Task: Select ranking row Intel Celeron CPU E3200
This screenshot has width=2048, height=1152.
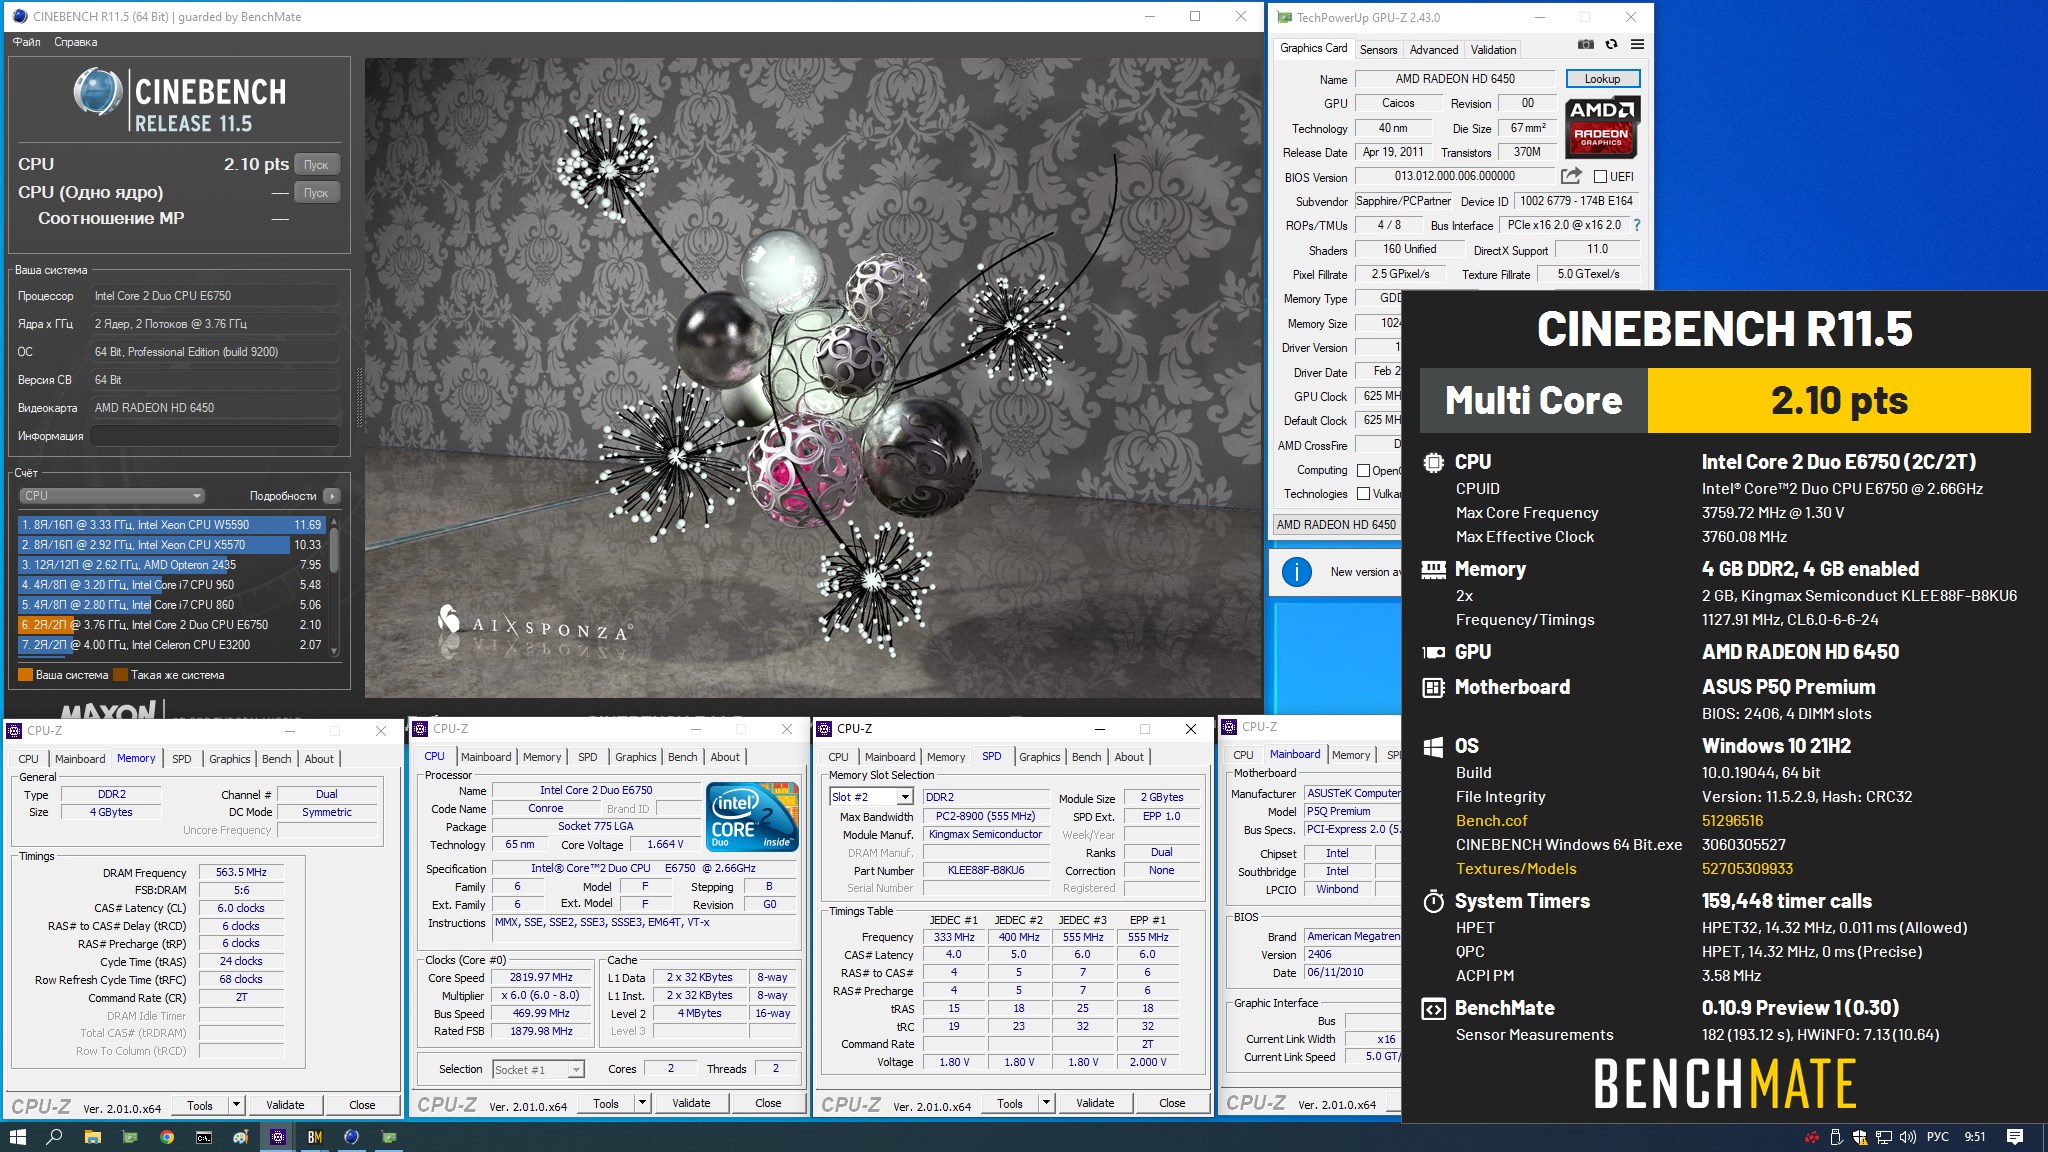Action: [x=171, y=645]
